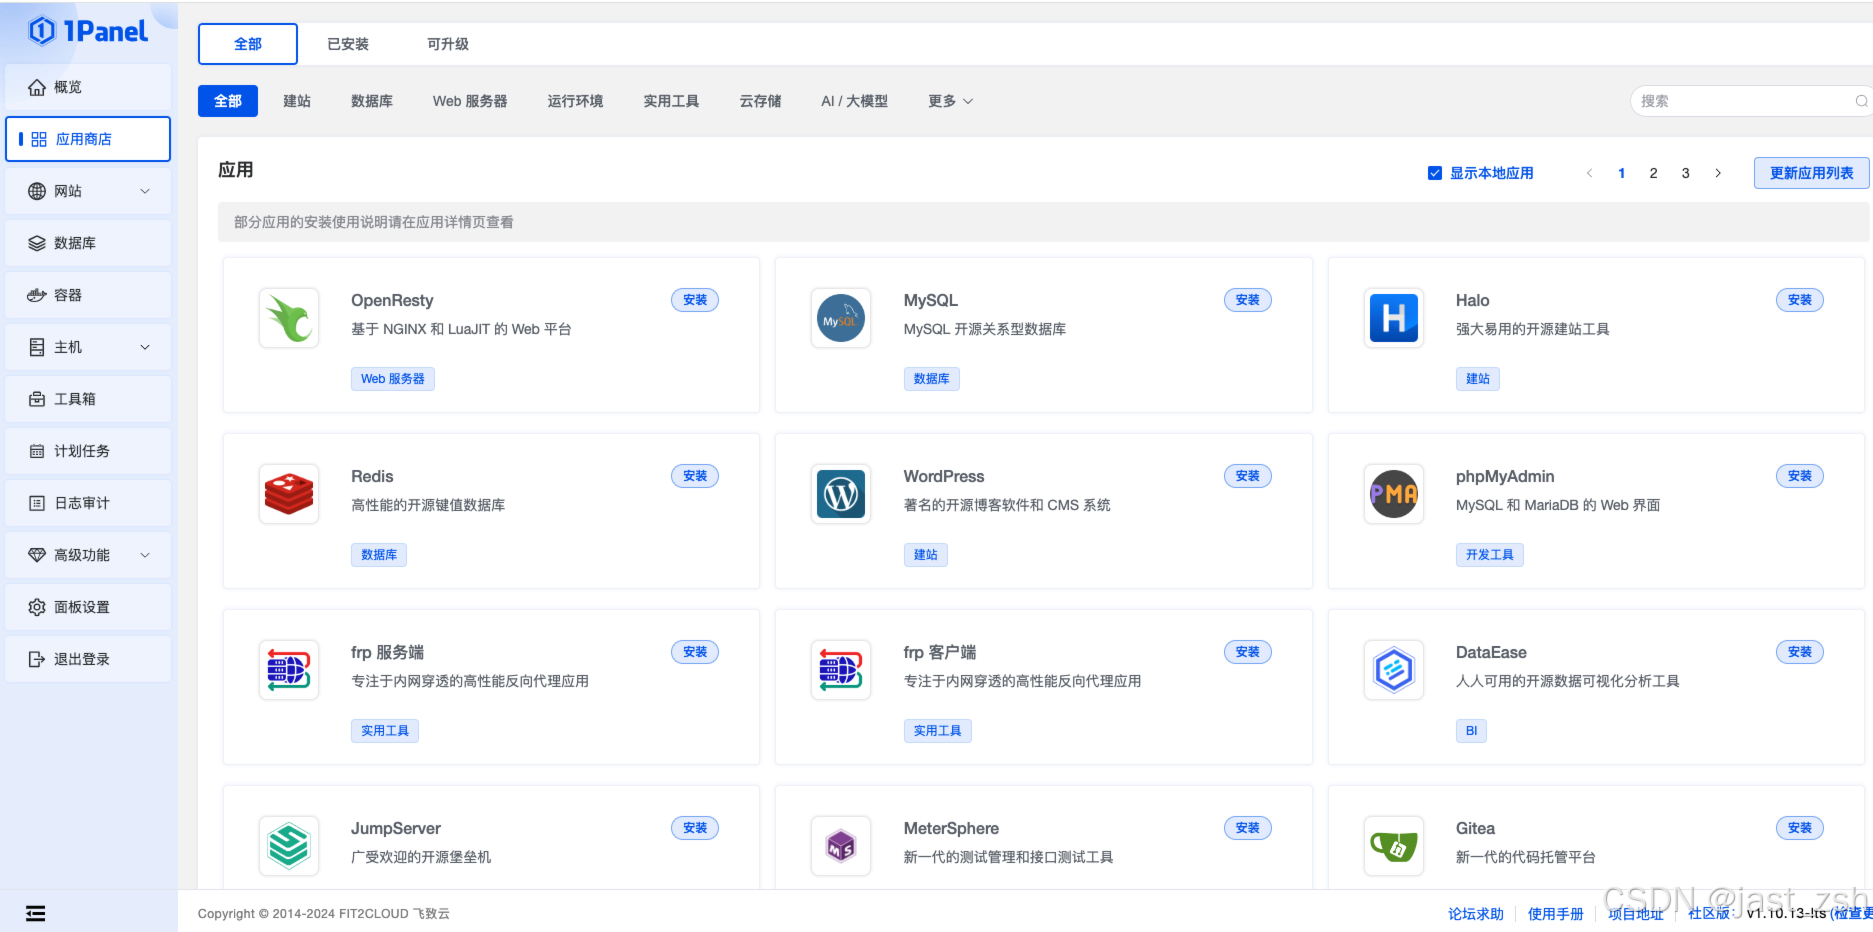Expand the 高级功能 submenu chevron

(x=145, y=555)
